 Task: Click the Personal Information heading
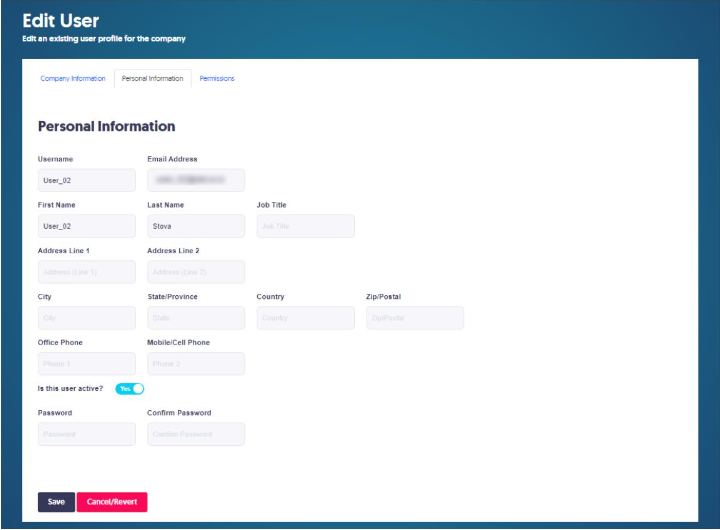[x=107, y=126]
